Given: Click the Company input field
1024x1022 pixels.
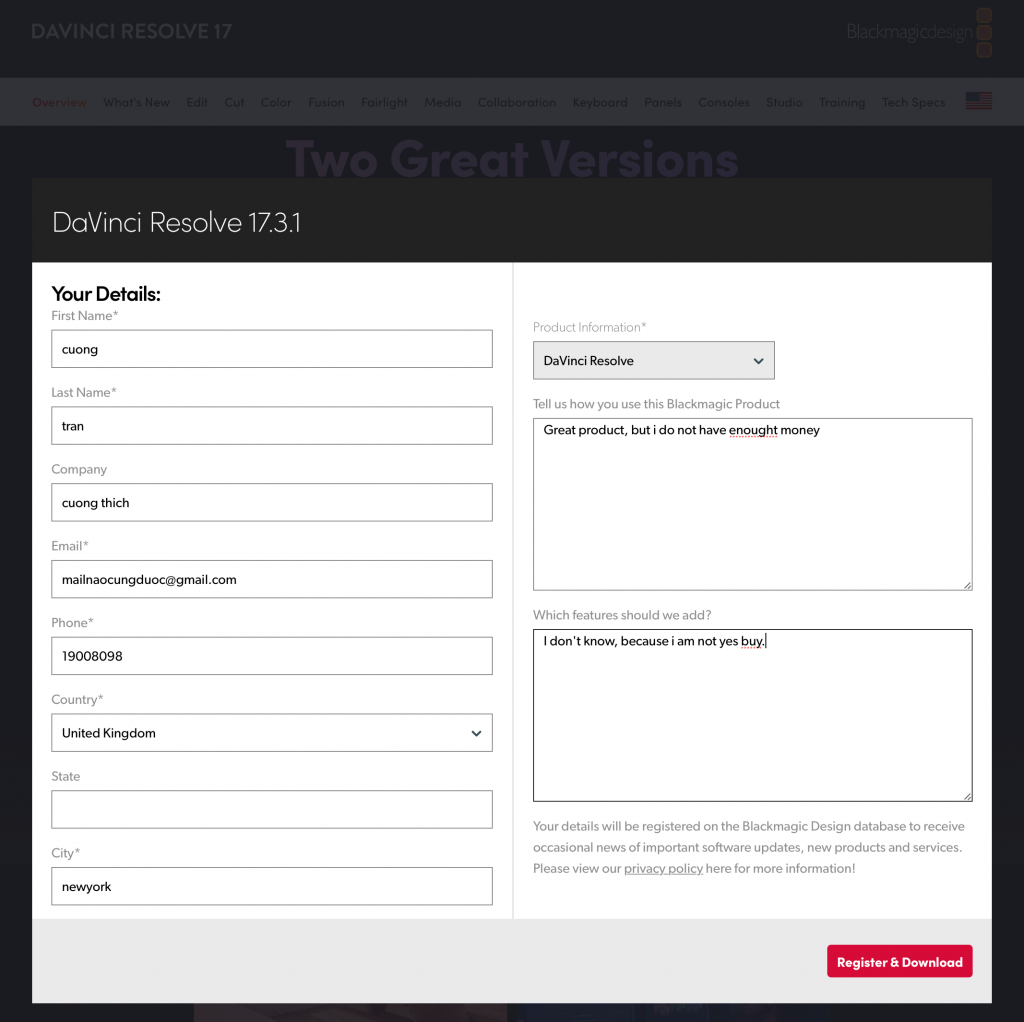Looking at the screenshot, I should pos(271,503).
